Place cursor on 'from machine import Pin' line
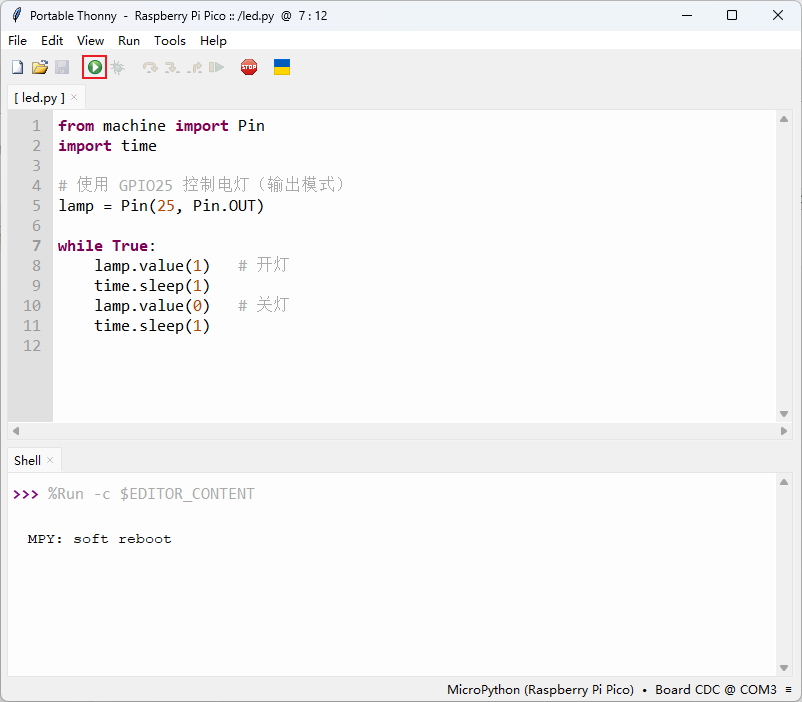This screenshot has height=702, width=802. 161,126
